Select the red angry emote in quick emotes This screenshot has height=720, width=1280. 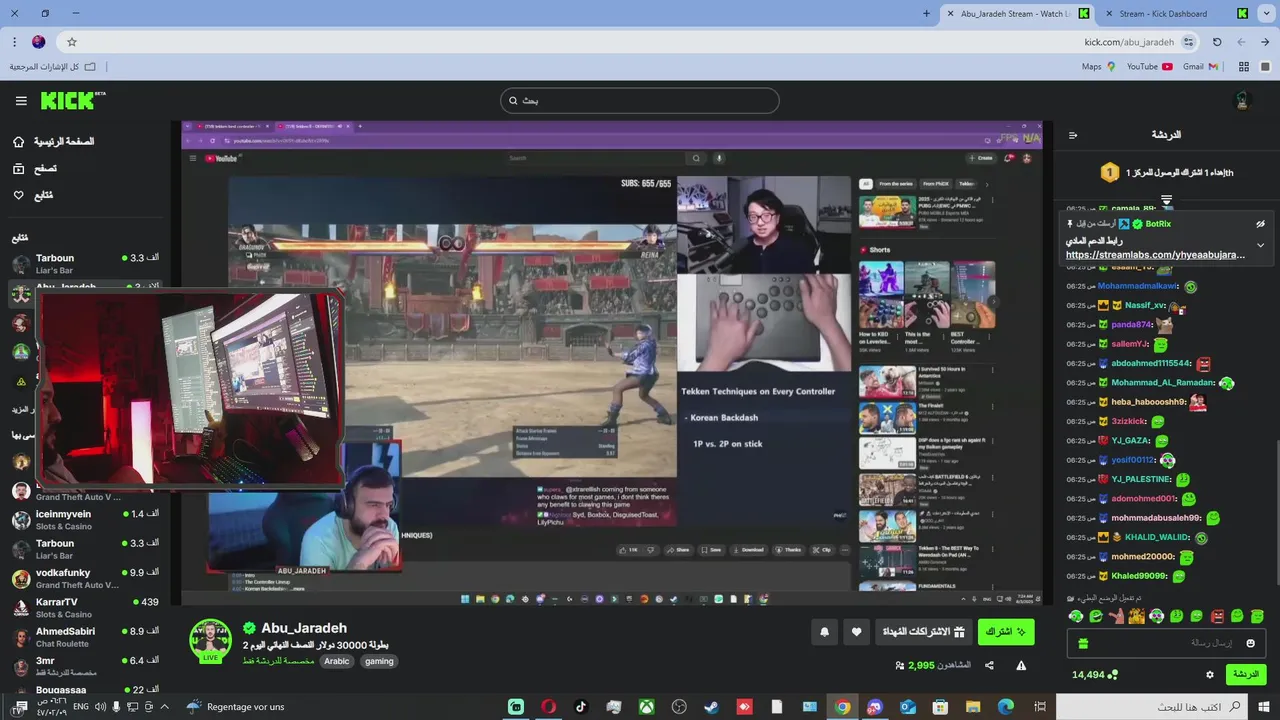coord(1217,616)
